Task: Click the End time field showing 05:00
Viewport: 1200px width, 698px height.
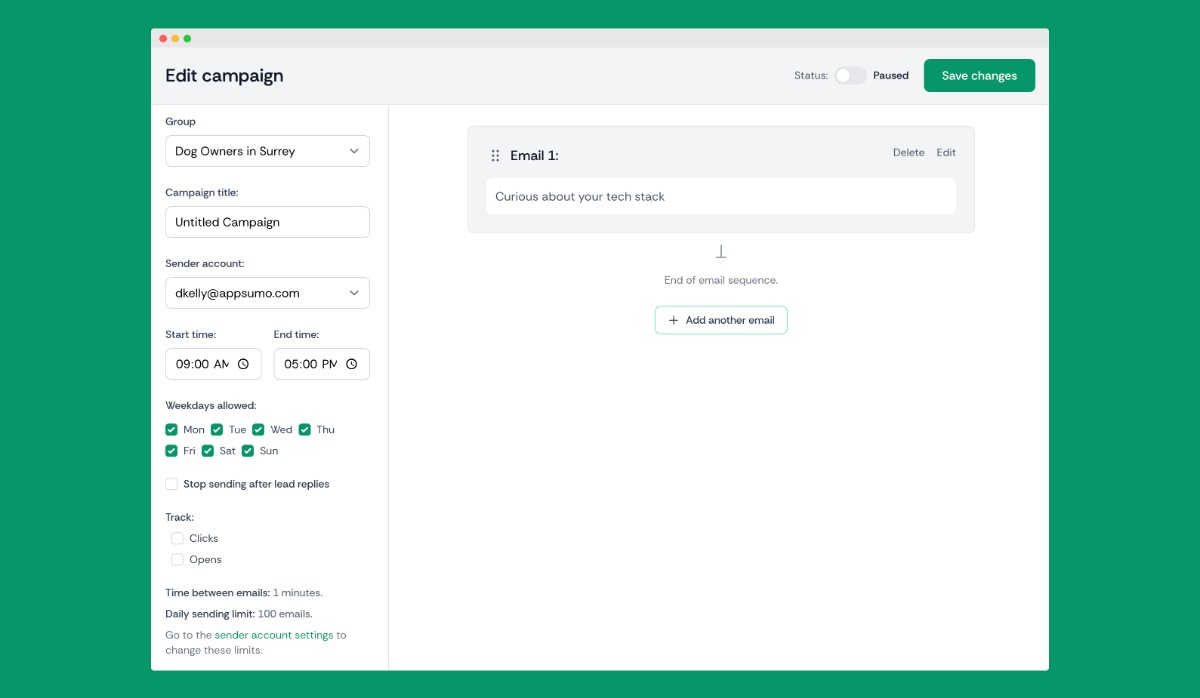Action: click(x=321, y=364)
